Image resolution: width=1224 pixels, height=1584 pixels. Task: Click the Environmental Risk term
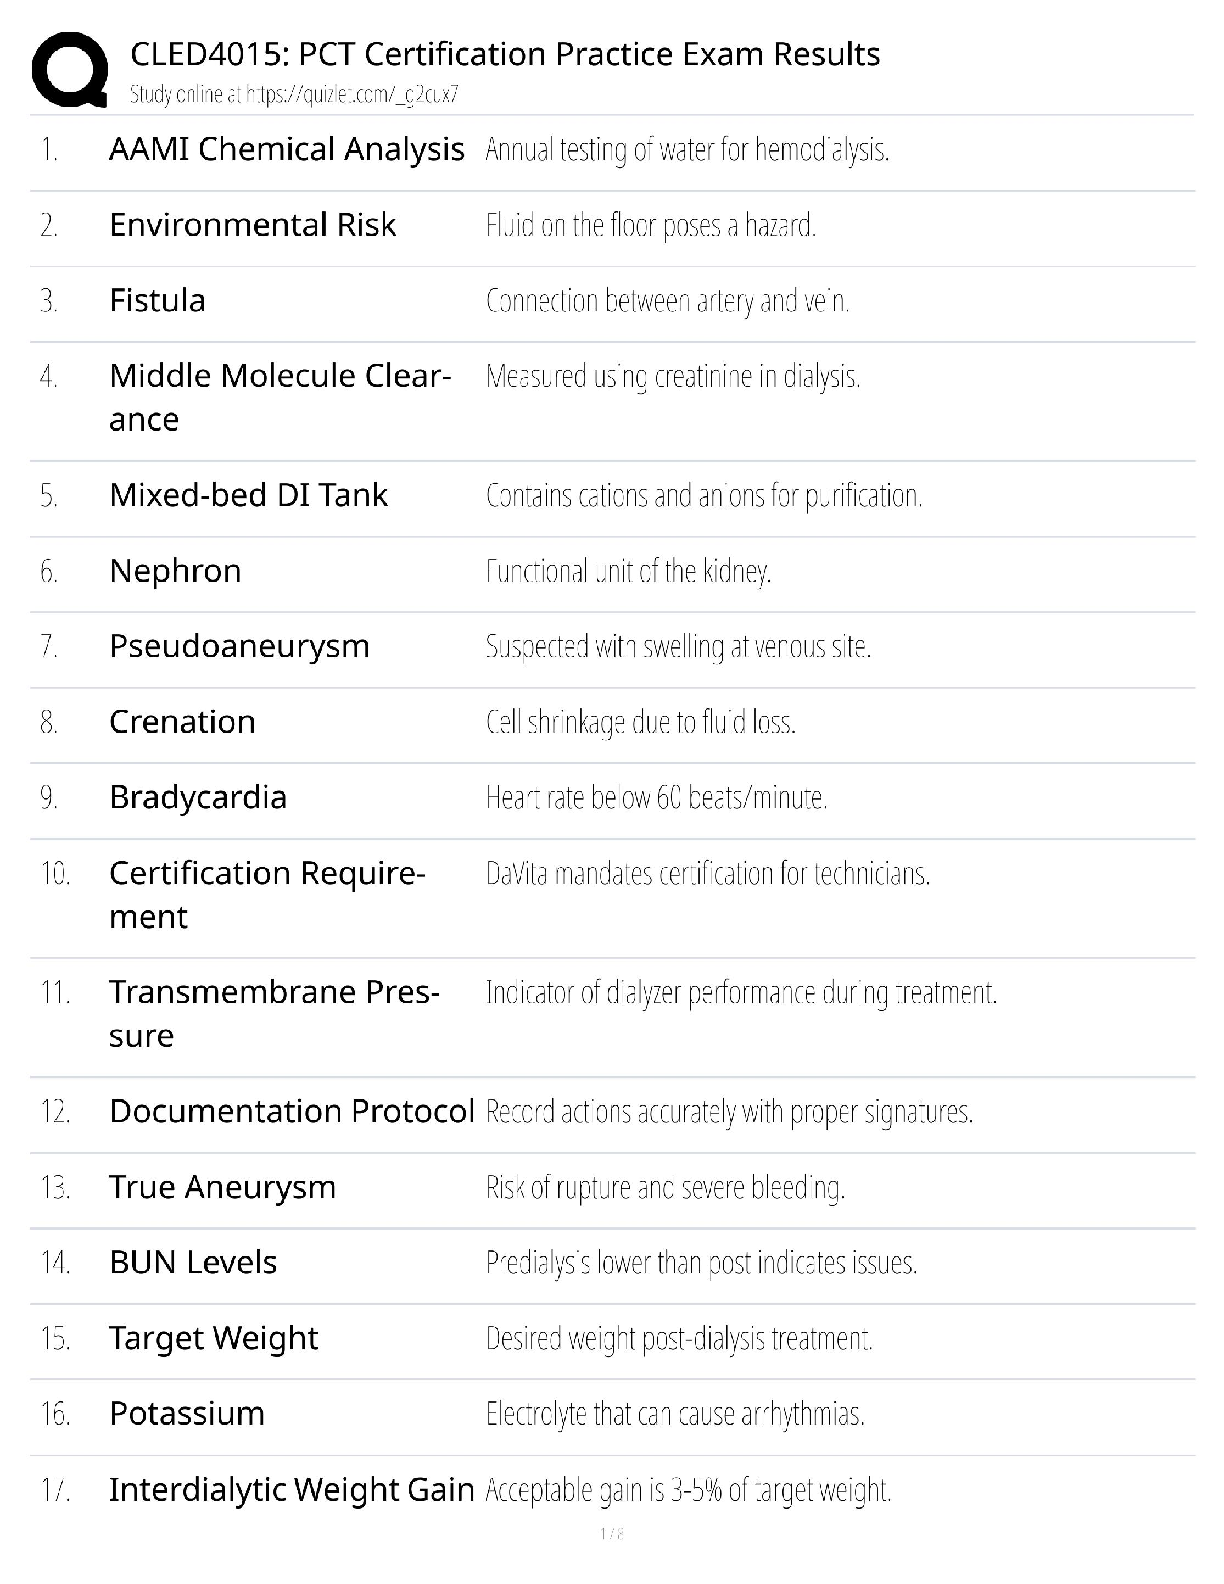point(252,225)
